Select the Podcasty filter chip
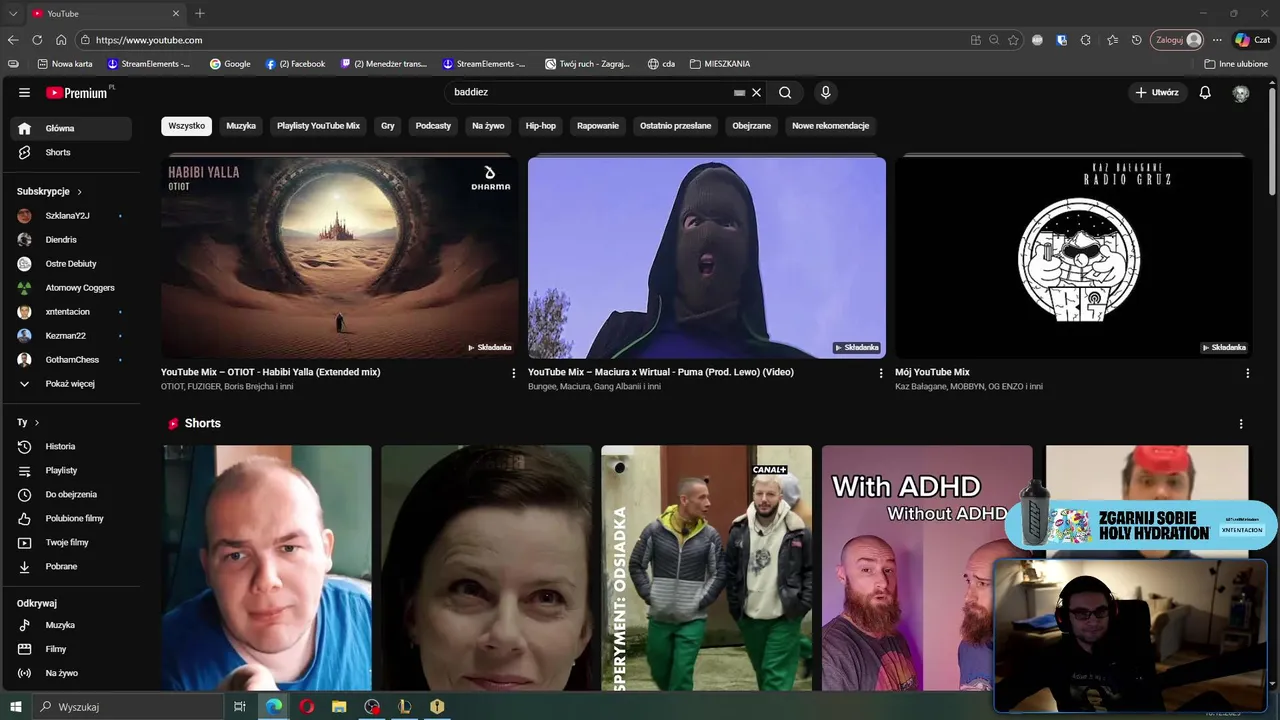The width and height of the screenshot is (1280, 720). click(x=433, y=126)
